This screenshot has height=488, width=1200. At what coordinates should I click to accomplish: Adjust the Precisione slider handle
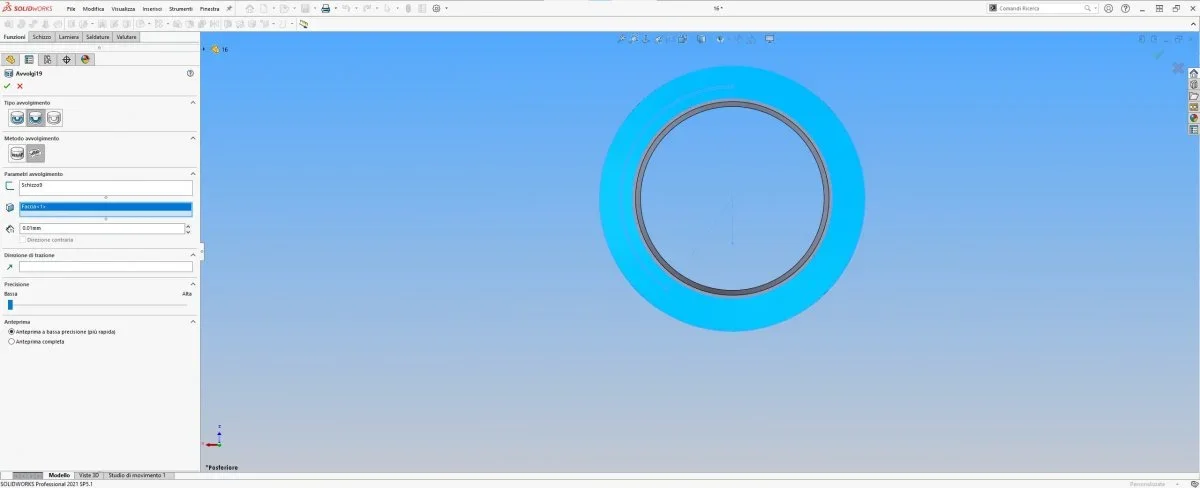11,305
